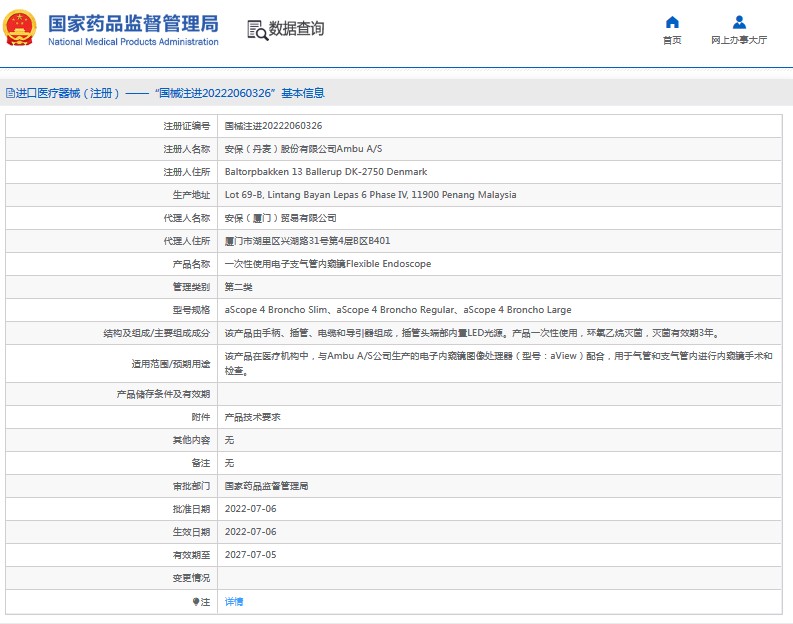
Task: Click 2022-07-06 in the 生效日期 row
Action: [250, 532]
